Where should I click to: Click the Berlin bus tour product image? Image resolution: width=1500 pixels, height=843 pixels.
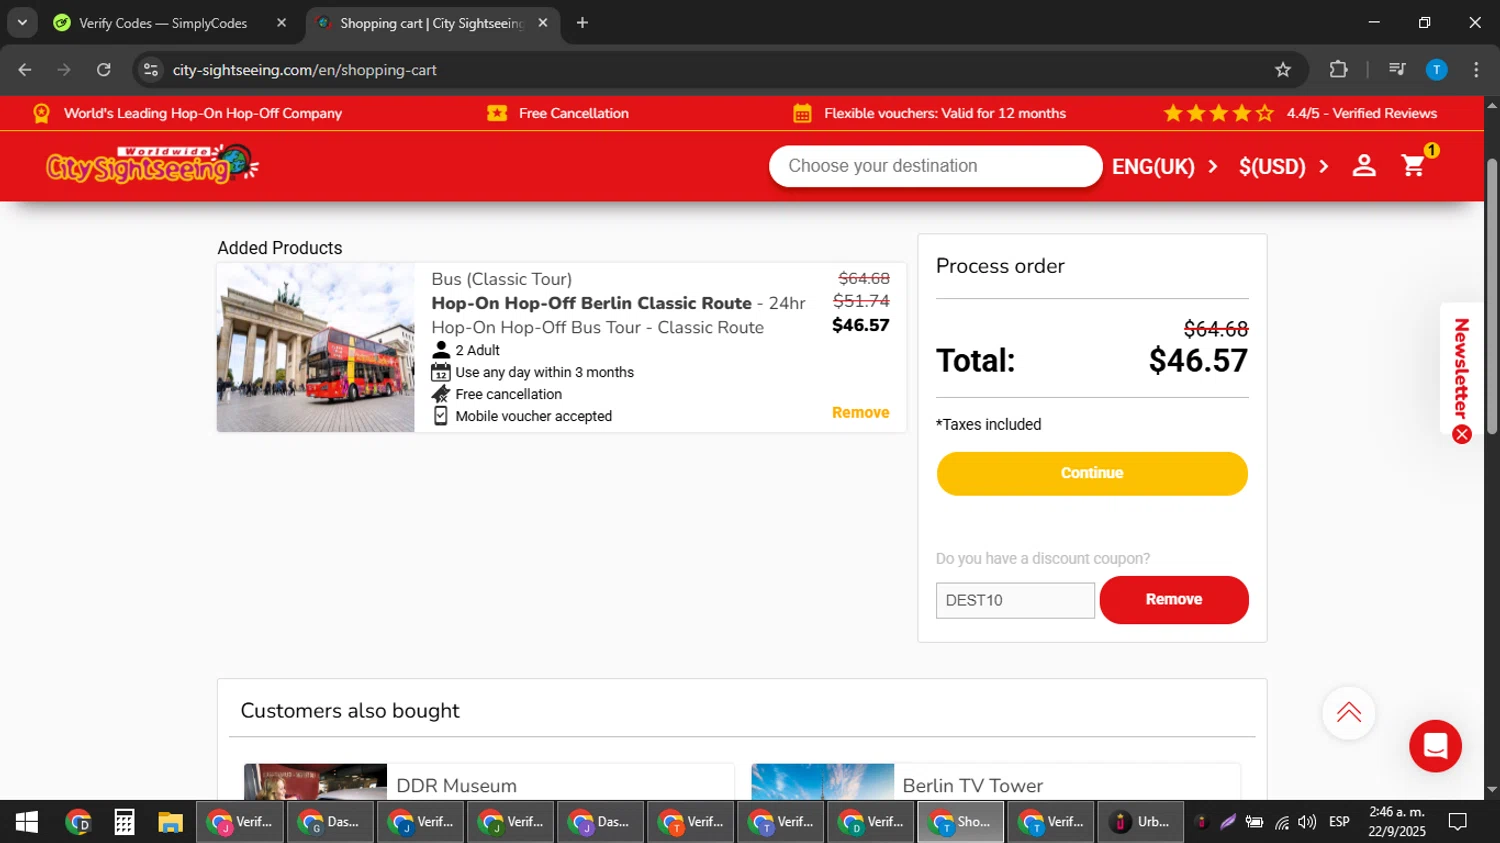(x=316, y=347)
